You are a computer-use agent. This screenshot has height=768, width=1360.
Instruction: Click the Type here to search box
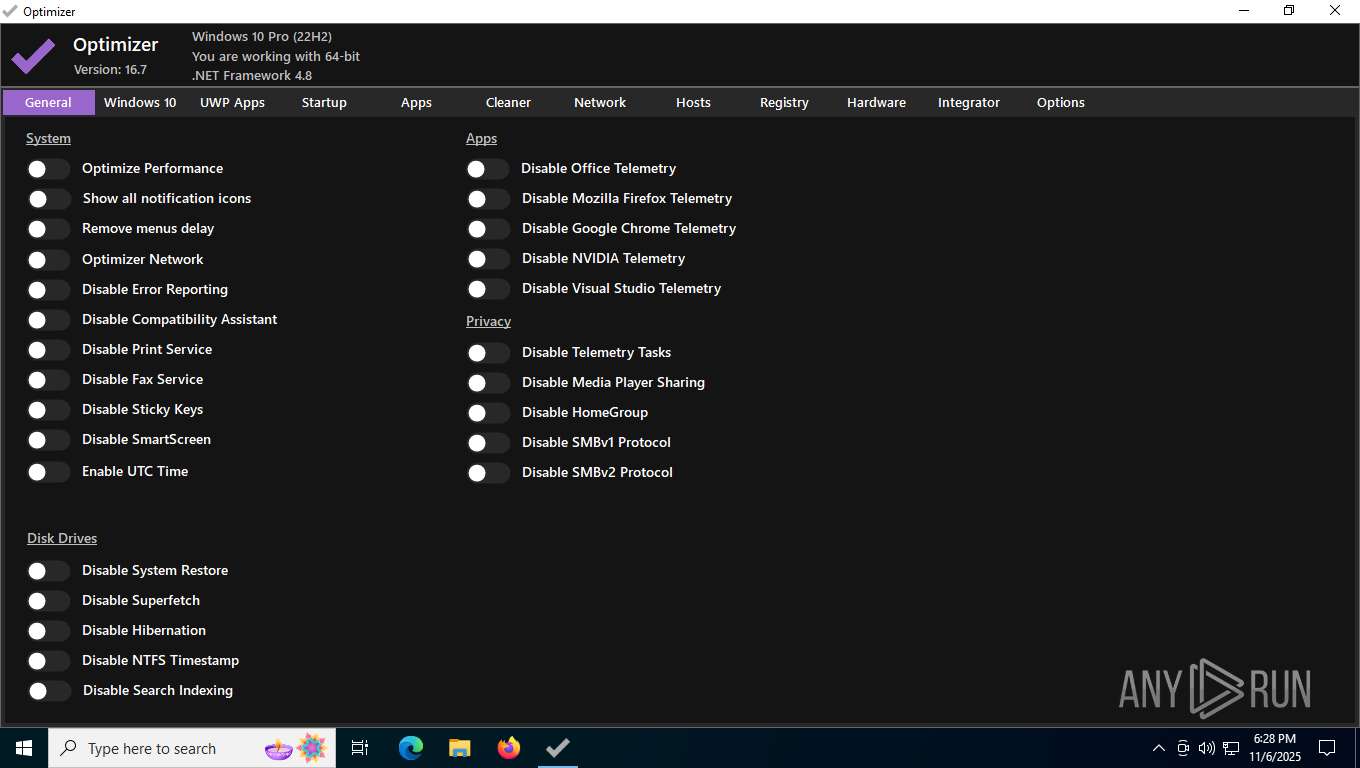pyautogui.click(x=190, y=748)
